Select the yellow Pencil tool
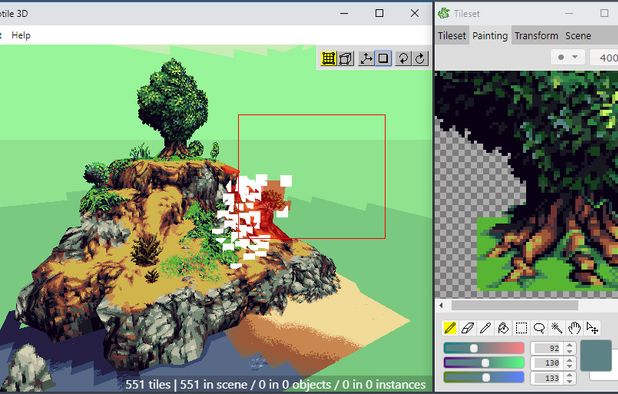Screen dimensions: 618x394 click(450, 328)
